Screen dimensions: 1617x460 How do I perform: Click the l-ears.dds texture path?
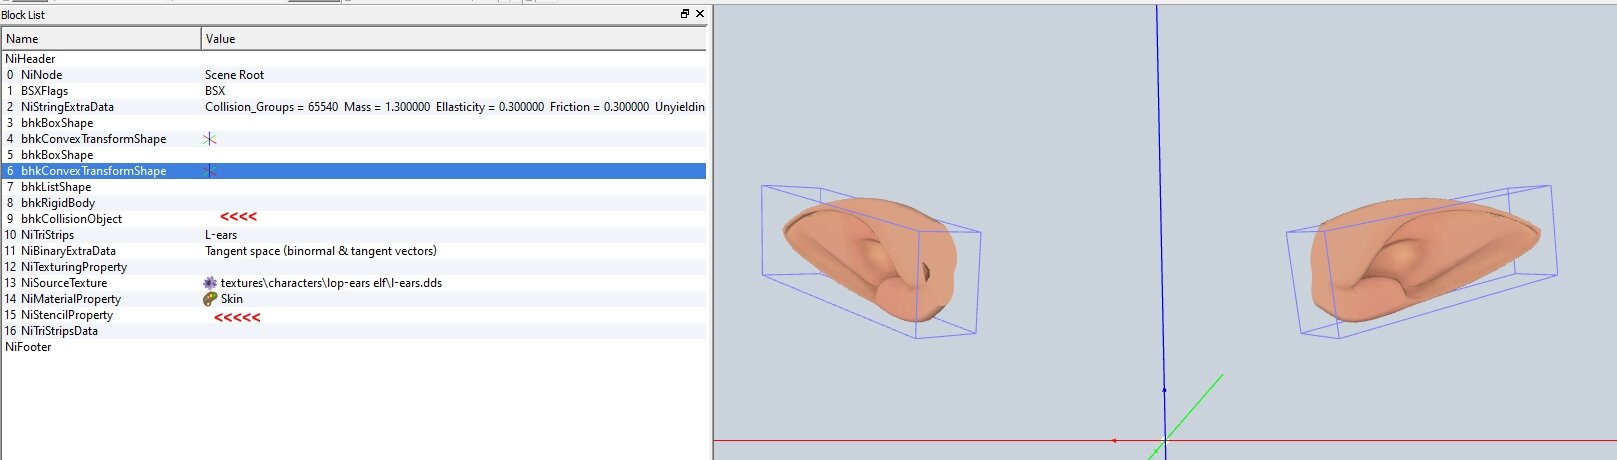[331, 283]
